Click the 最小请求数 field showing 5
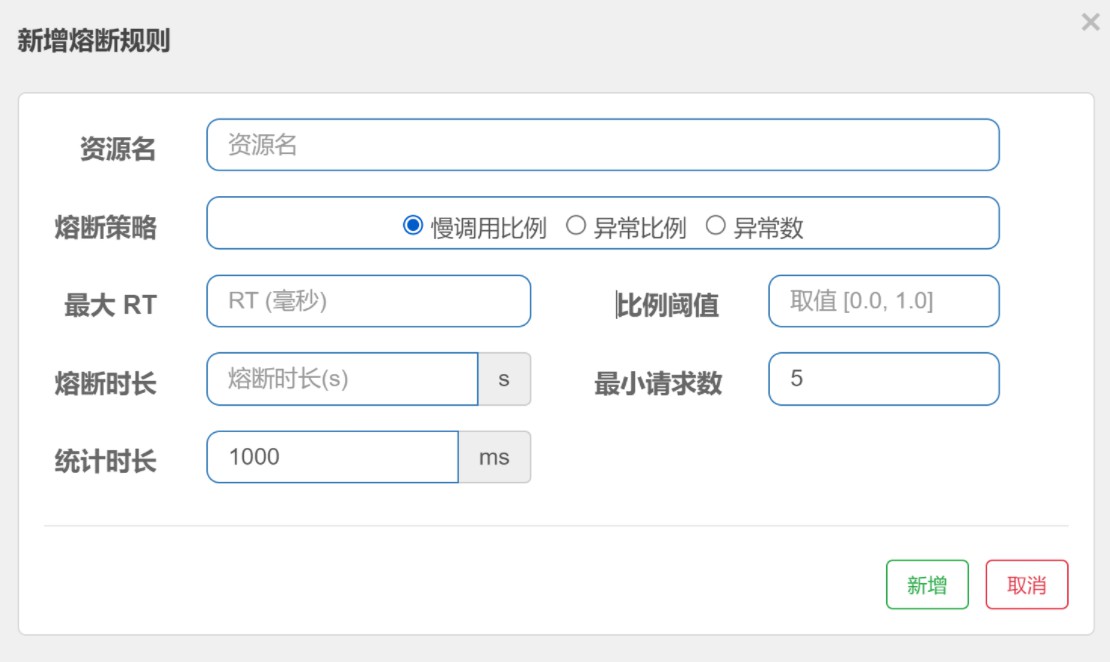 pyautogui.click(x=883, y=379)
